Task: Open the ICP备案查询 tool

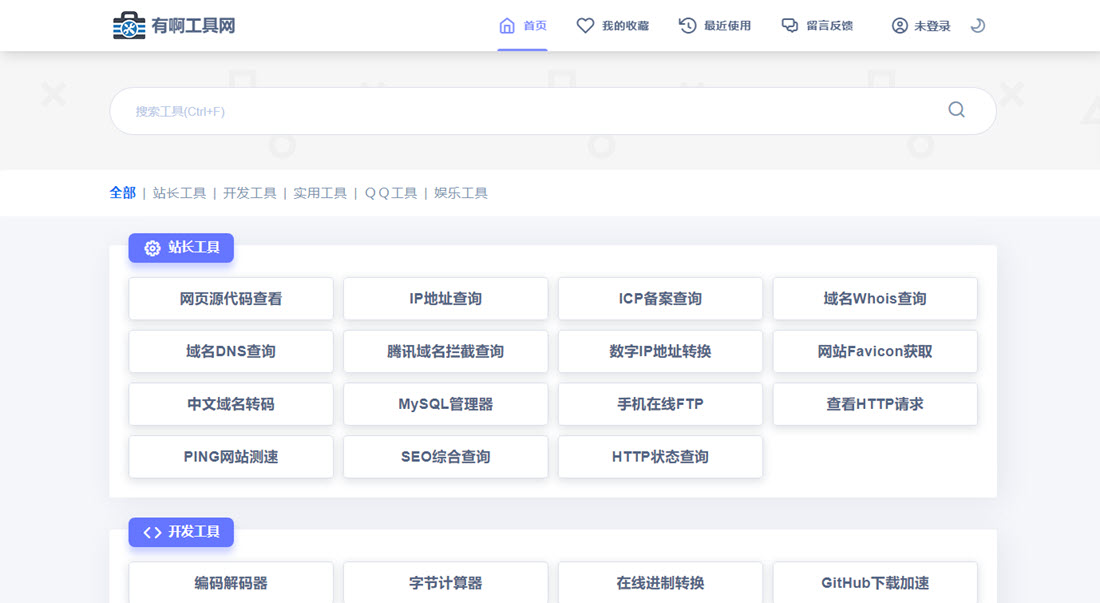Action: click(x=660, y=299)
